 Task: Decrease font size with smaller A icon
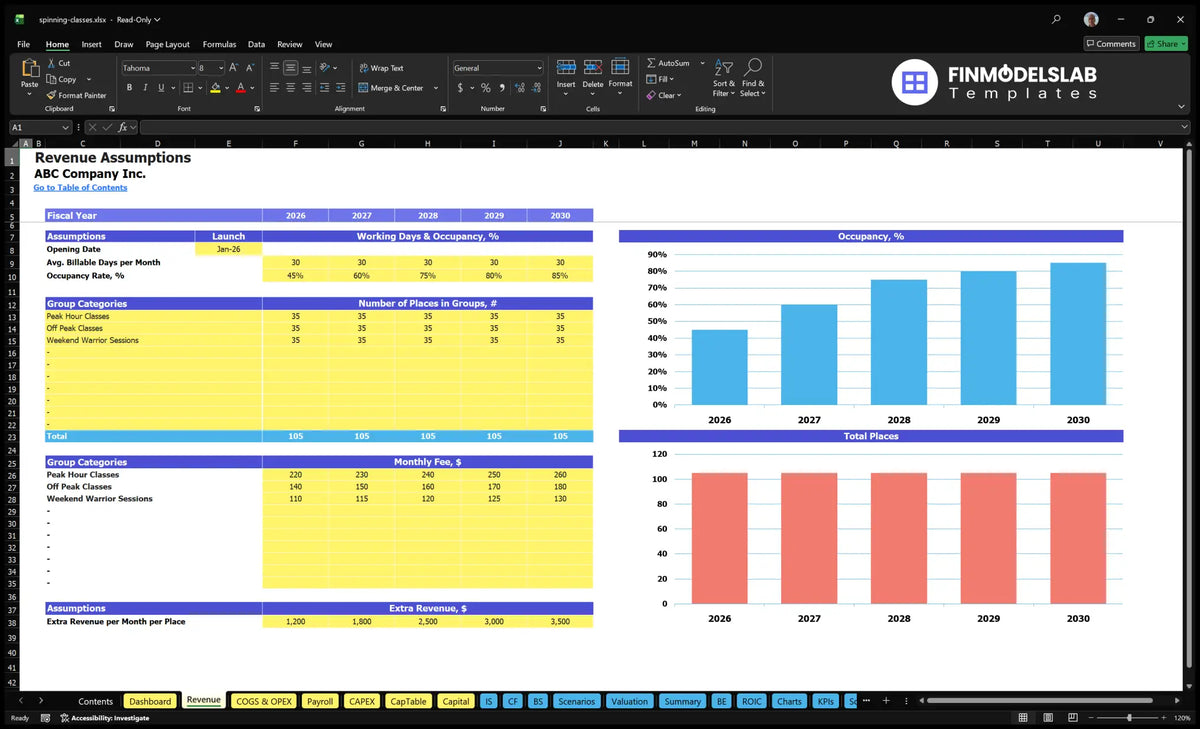click(249, 68)
